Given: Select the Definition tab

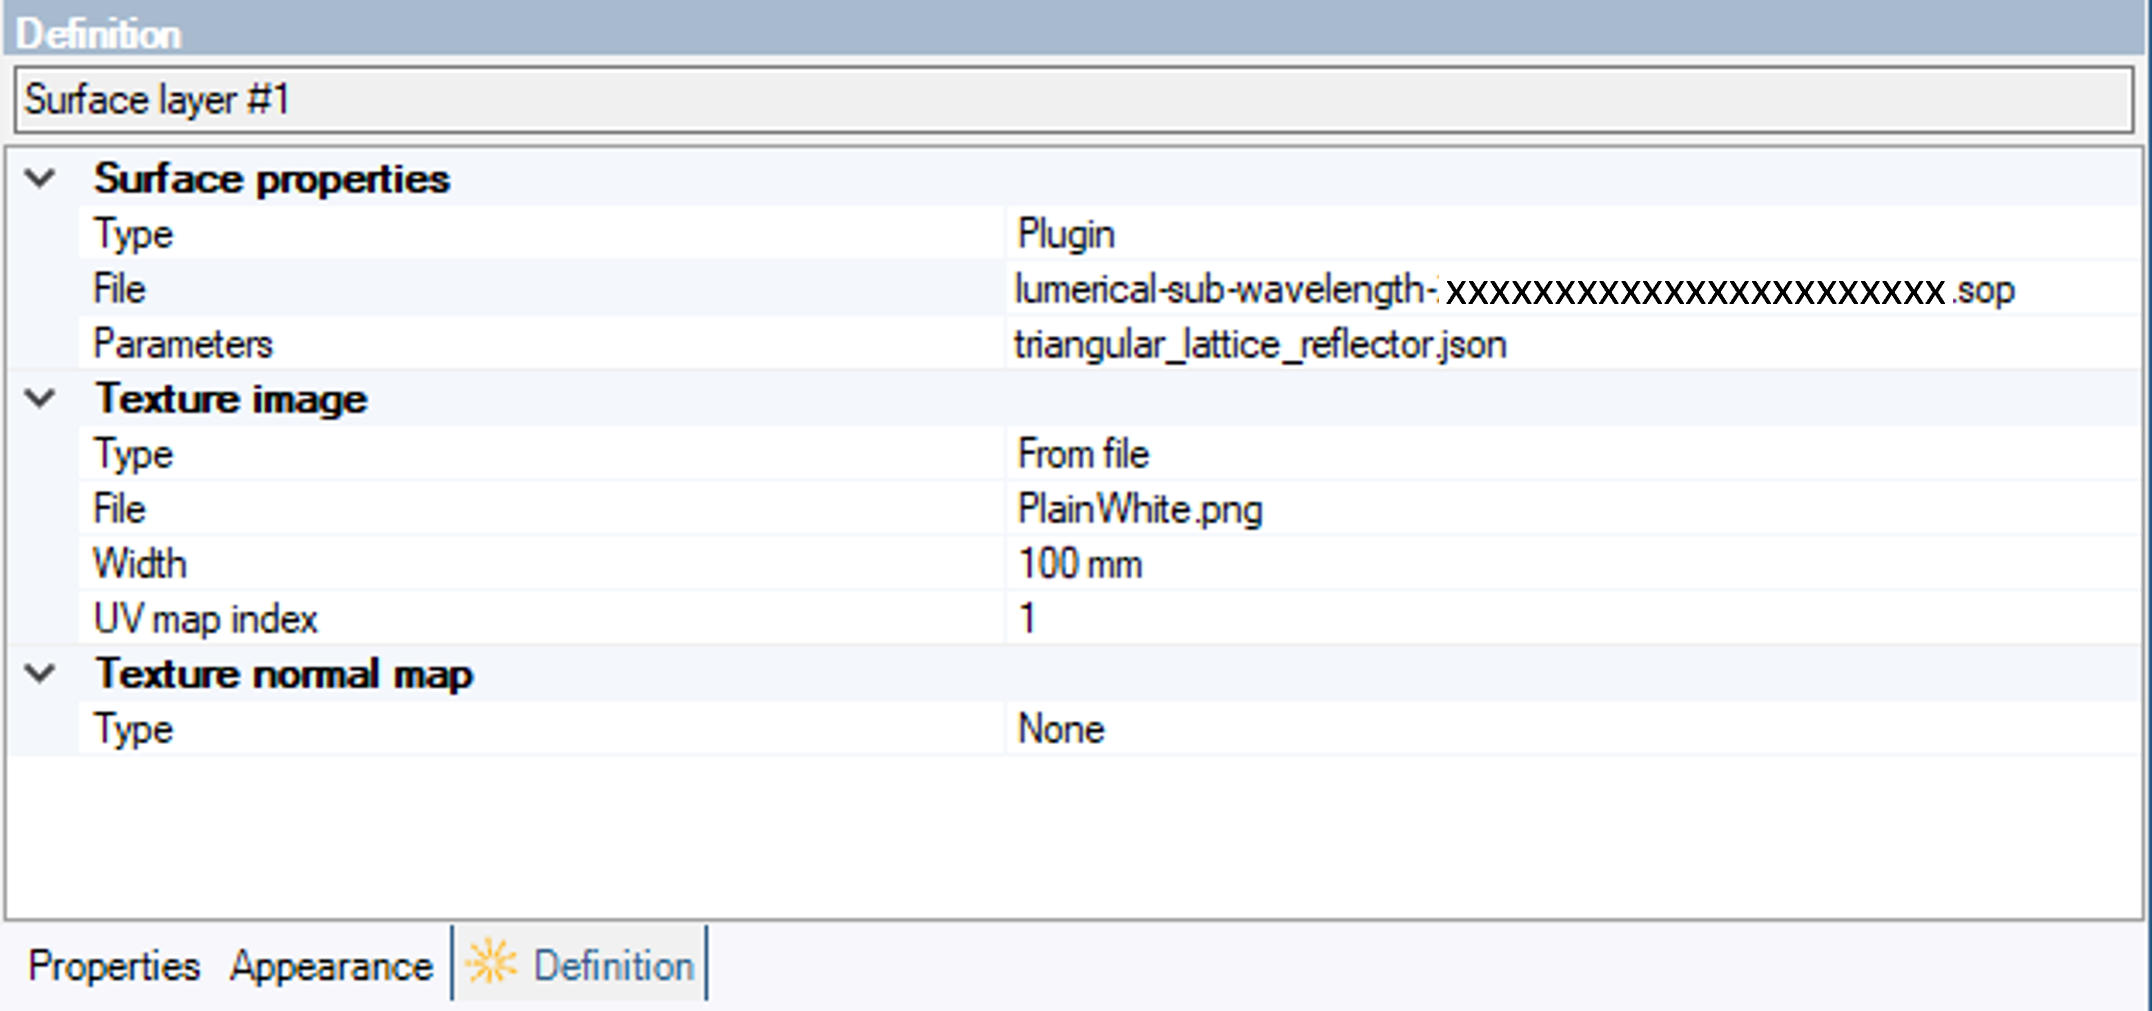Looking at the screenshot, I should (580, 964).
